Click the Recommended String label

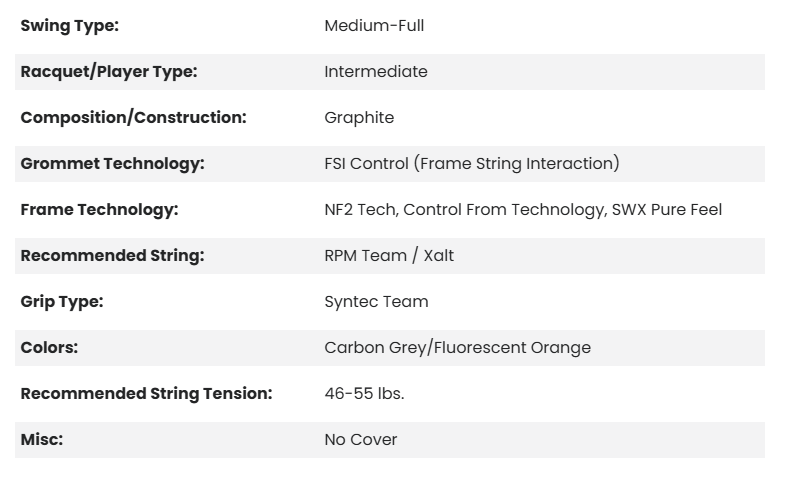click(112, 256)
